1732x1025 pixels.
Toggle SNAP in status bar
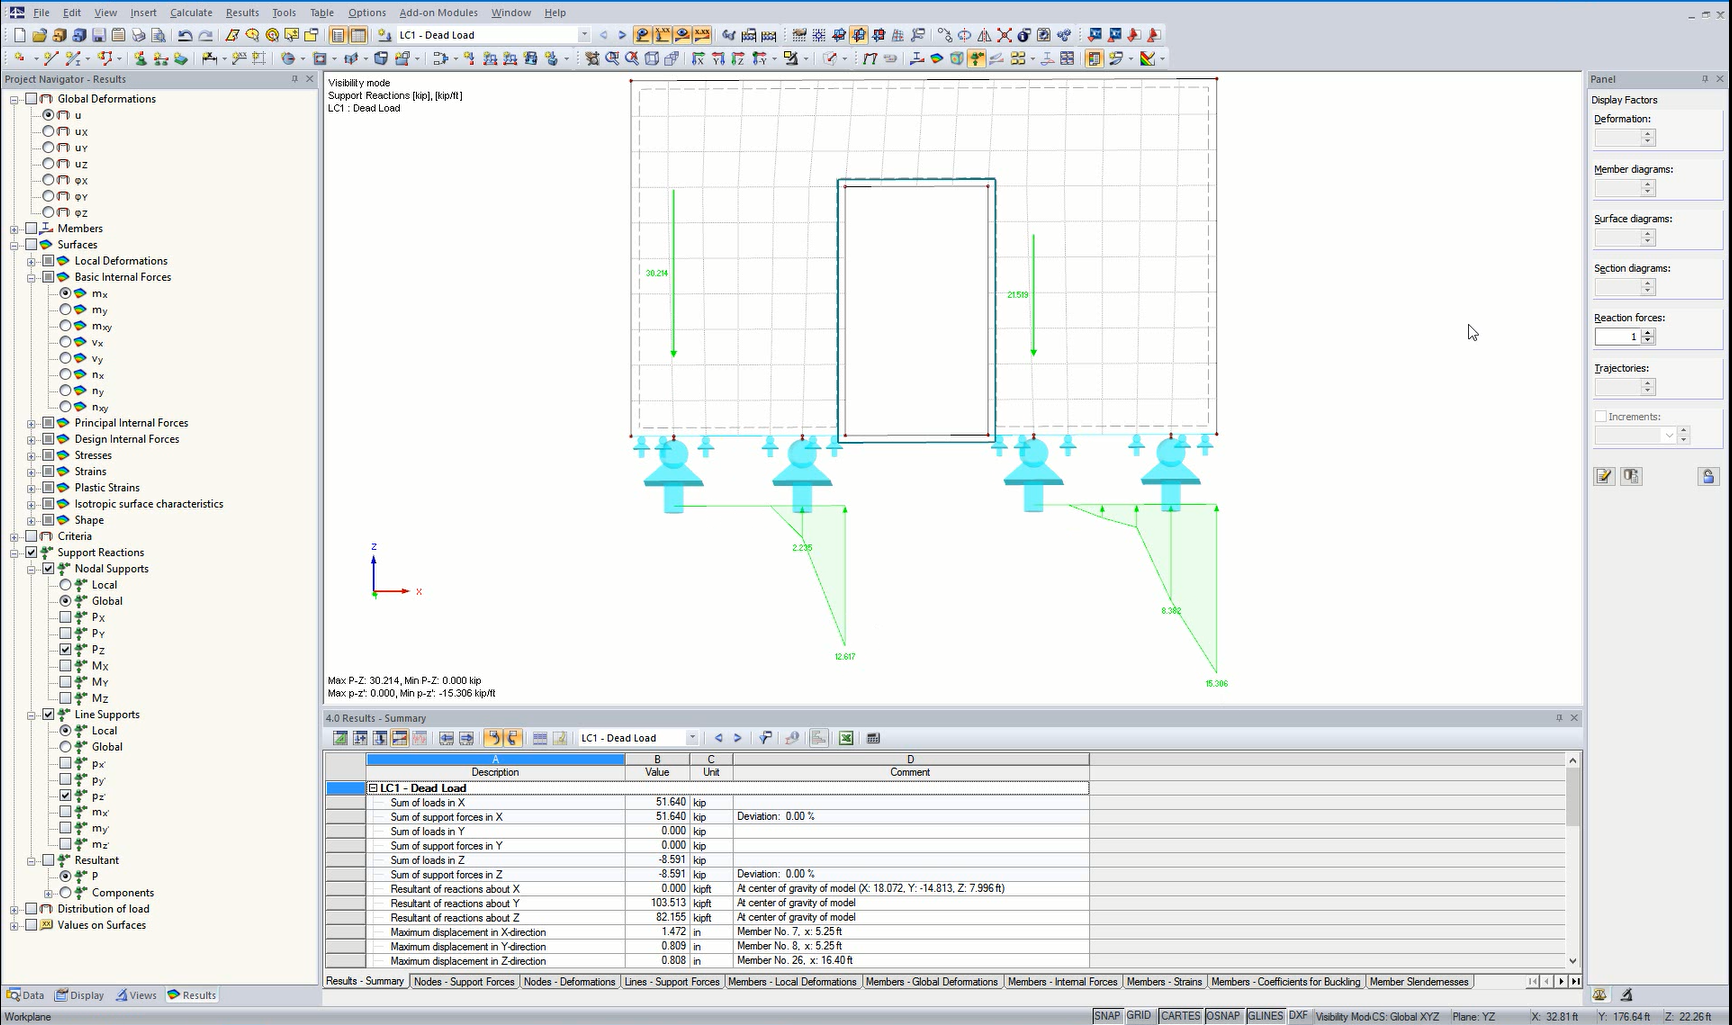[1107, 1016]
